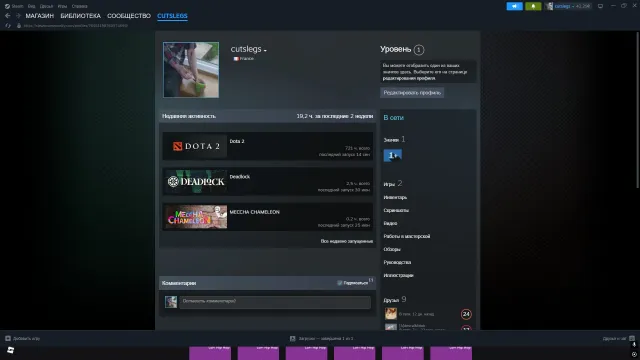640x360 pixels.
Task: Open the Вид menu
Action: tap(31, 6)
